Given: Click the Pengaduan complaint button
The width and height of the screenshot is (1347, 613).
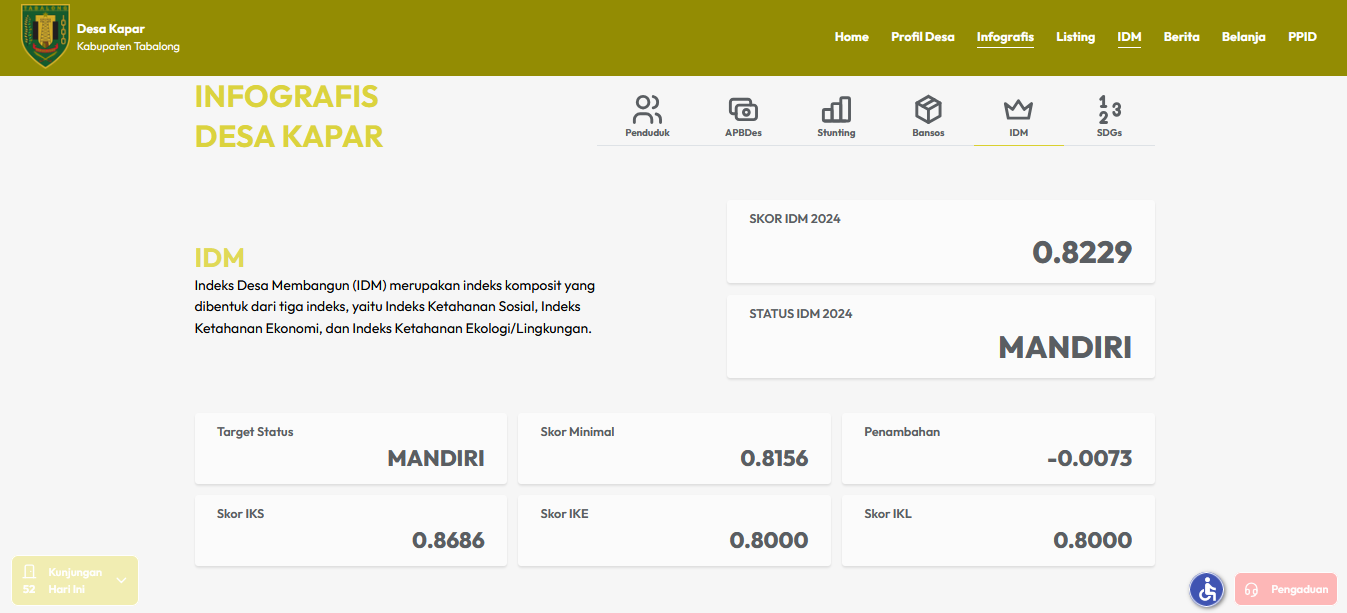Looking at the screenshot, I should point(1286,589).
